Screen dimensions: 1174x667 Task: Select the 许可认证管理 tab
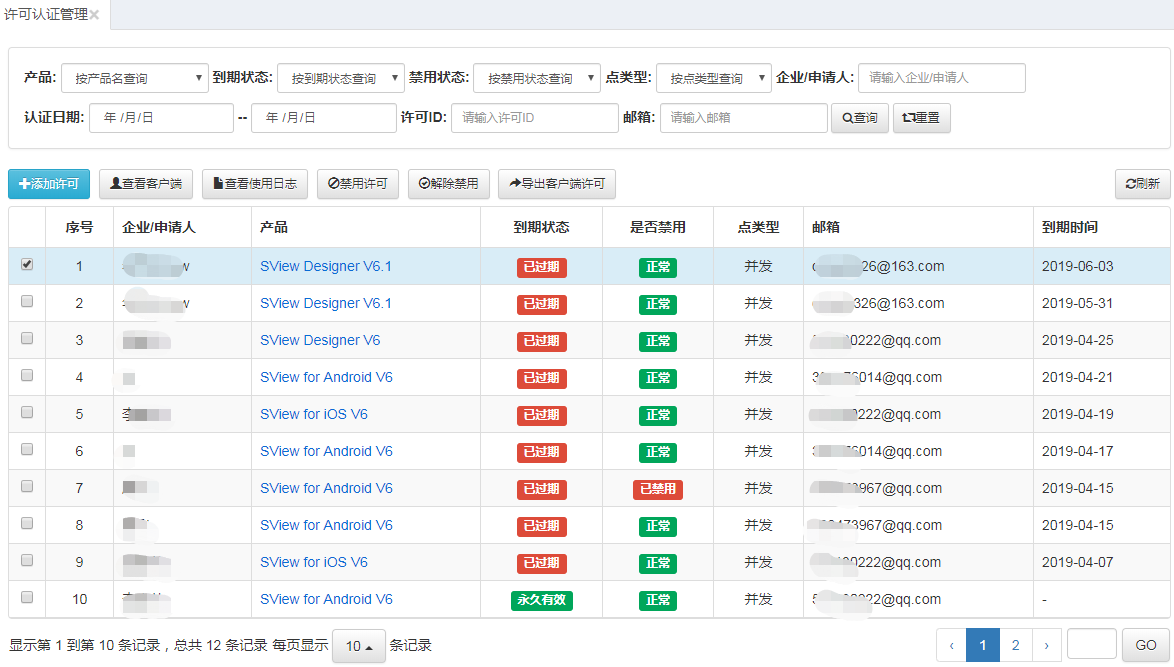[46, 14]
